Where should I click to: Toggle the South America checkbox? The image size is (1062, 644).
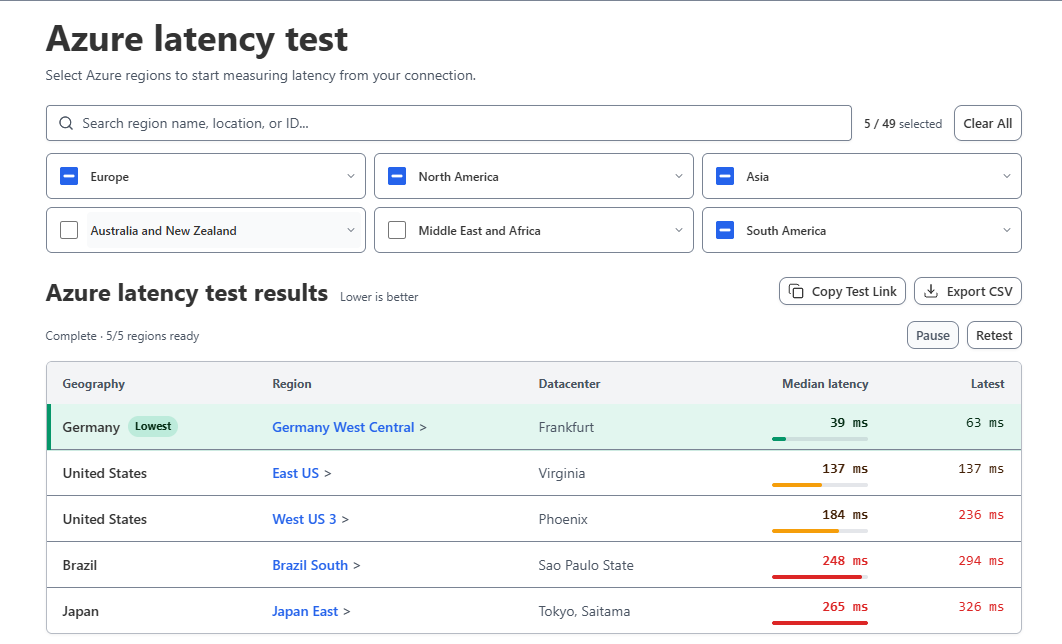pos(725,230)
